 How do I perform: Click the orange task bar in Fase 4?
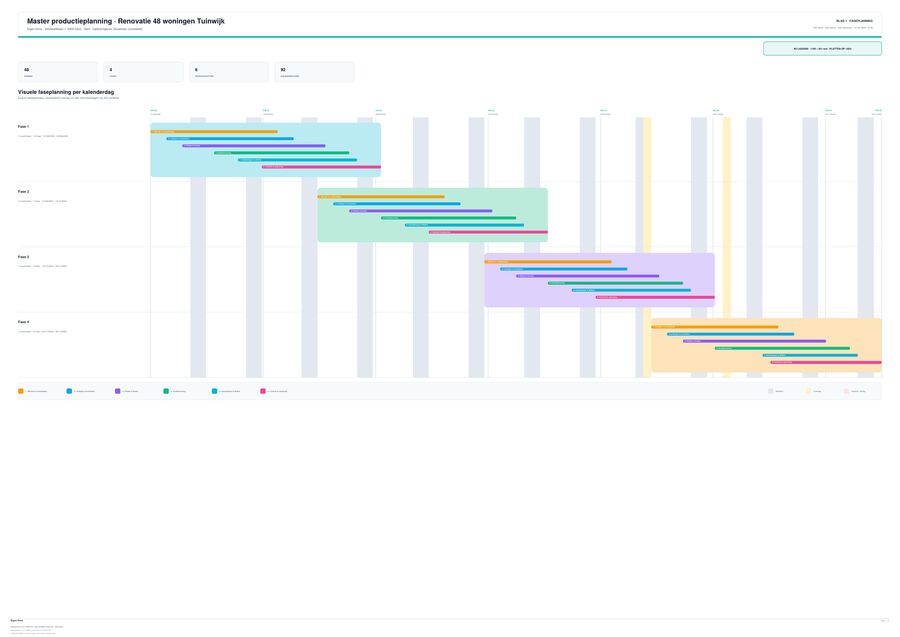pos(715,327)
